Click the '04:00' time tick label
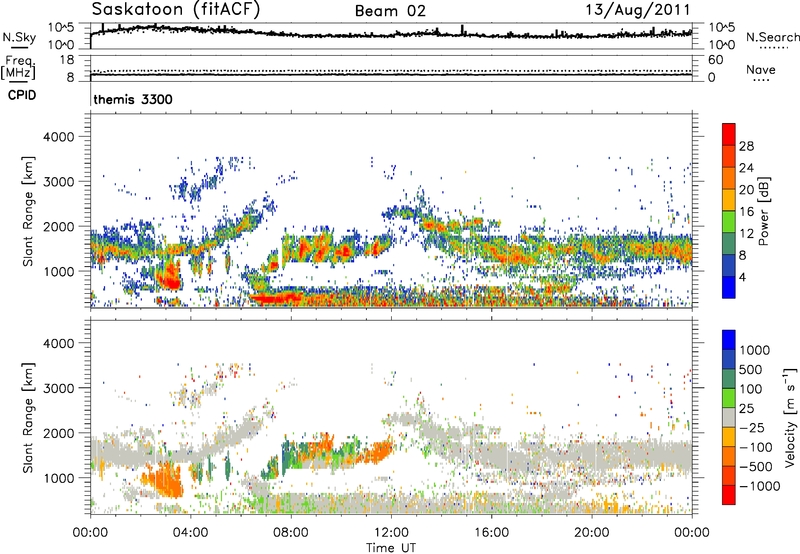800x554 pixels. 190,533
